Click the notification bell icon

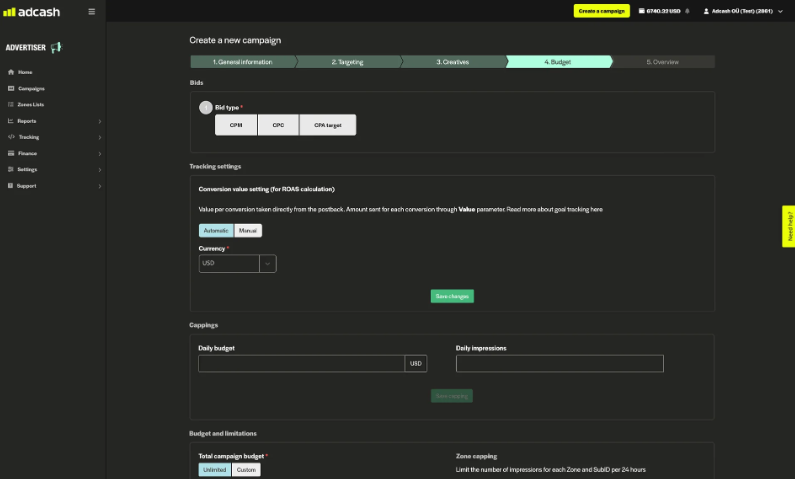(x=687, y=11)
